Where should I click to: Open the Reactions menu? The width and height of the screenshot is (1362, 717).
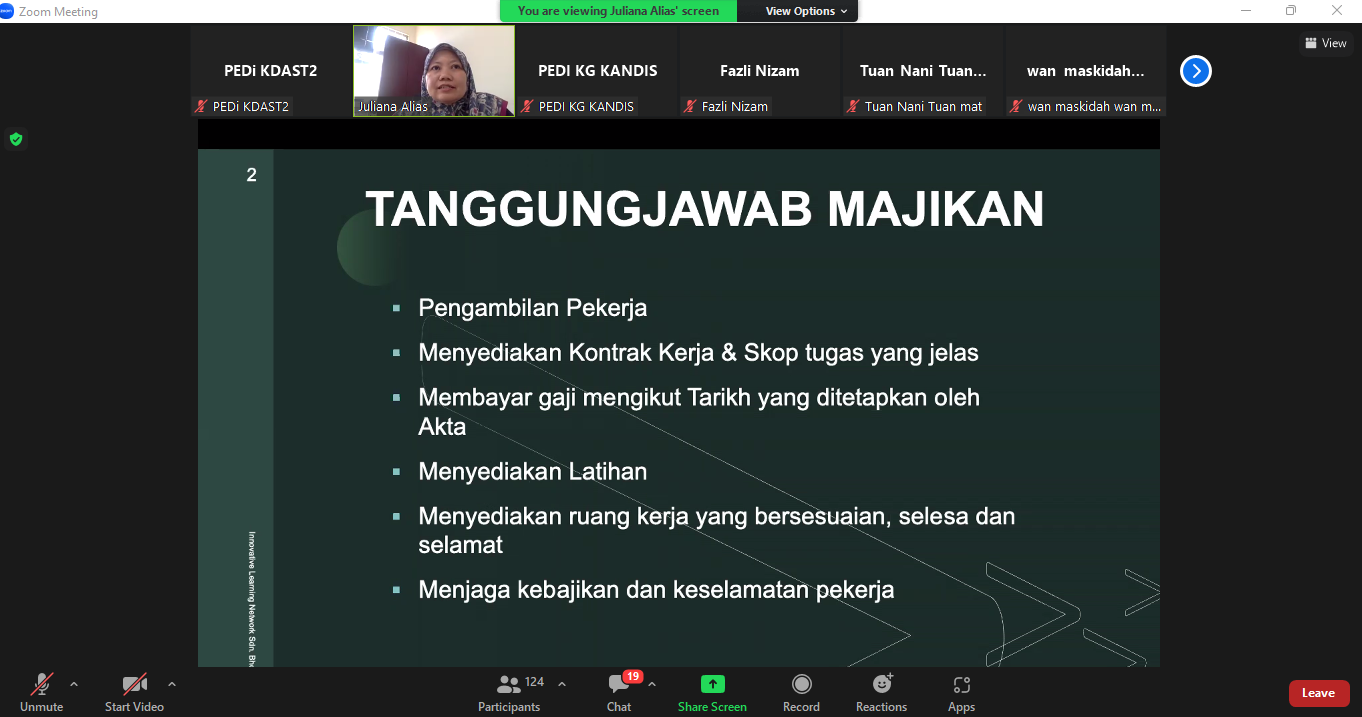click(x=881, y=692)
